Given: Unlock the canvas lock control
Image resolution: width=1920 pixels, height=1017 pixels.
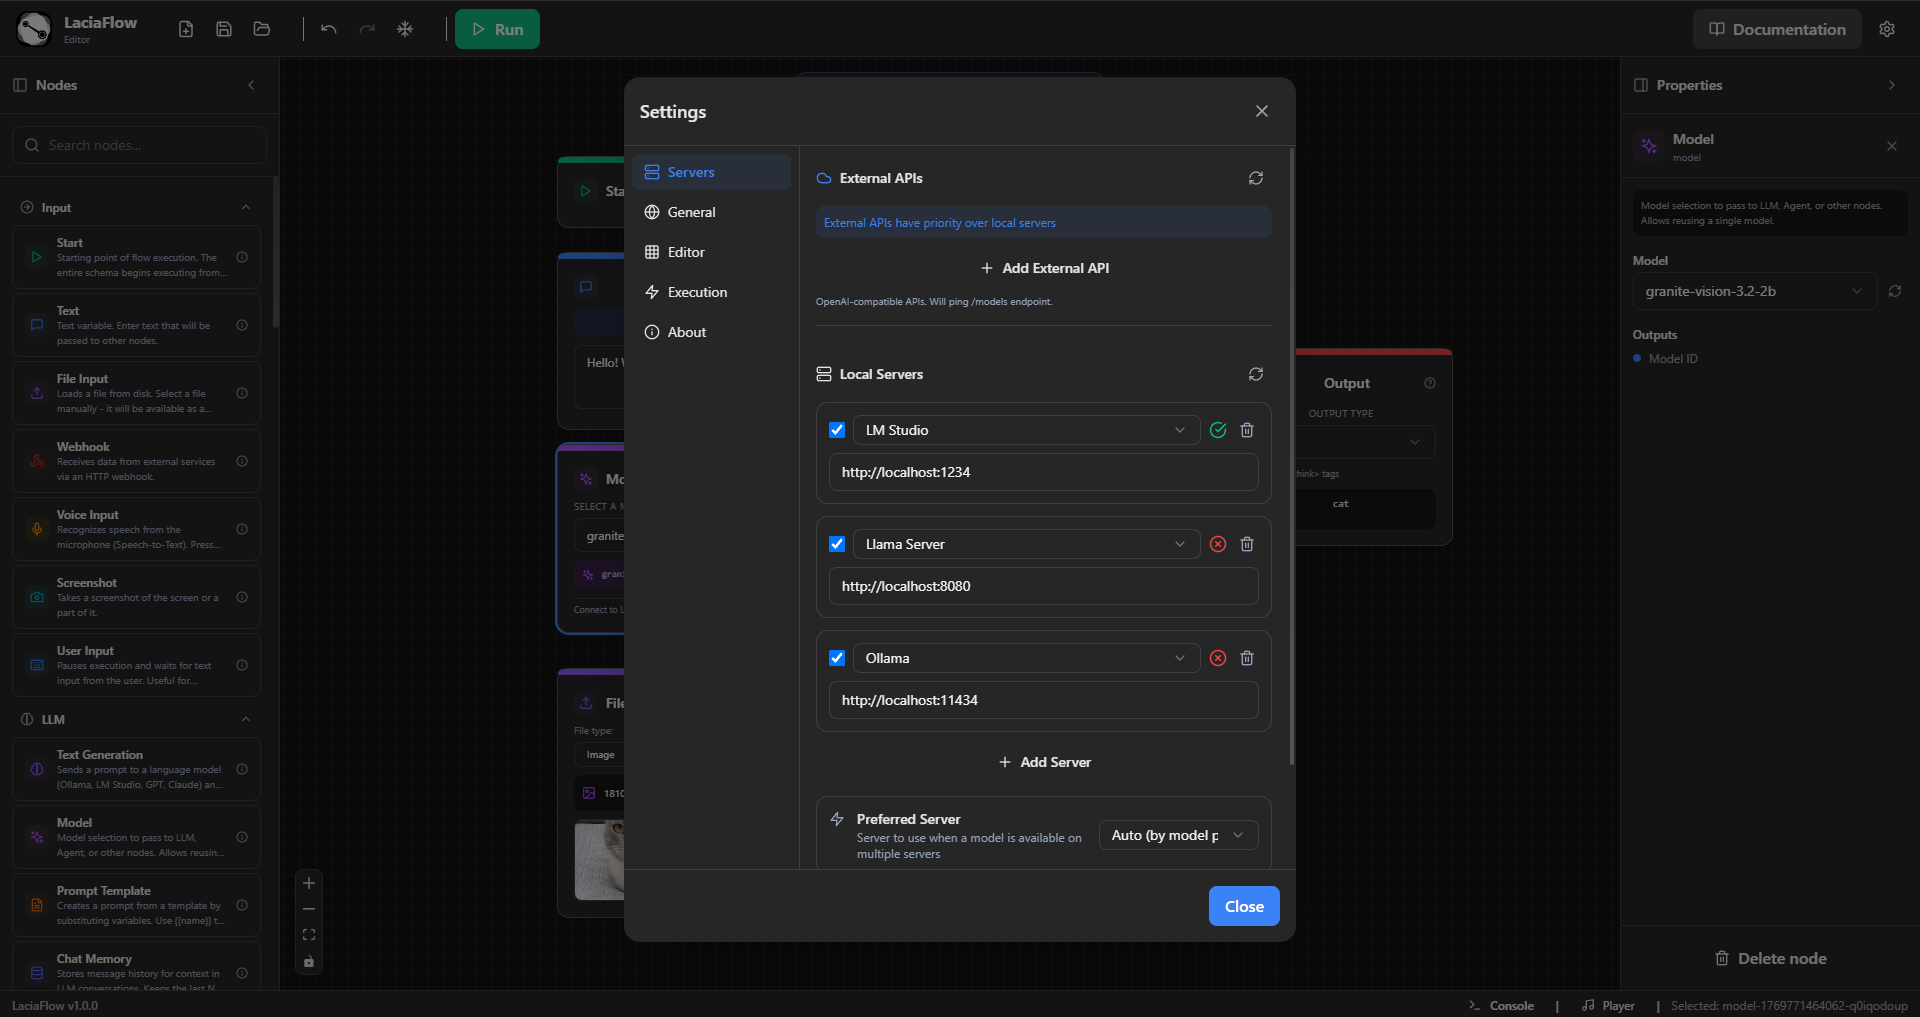Looking at the screenshot, I should click(308, 962).
